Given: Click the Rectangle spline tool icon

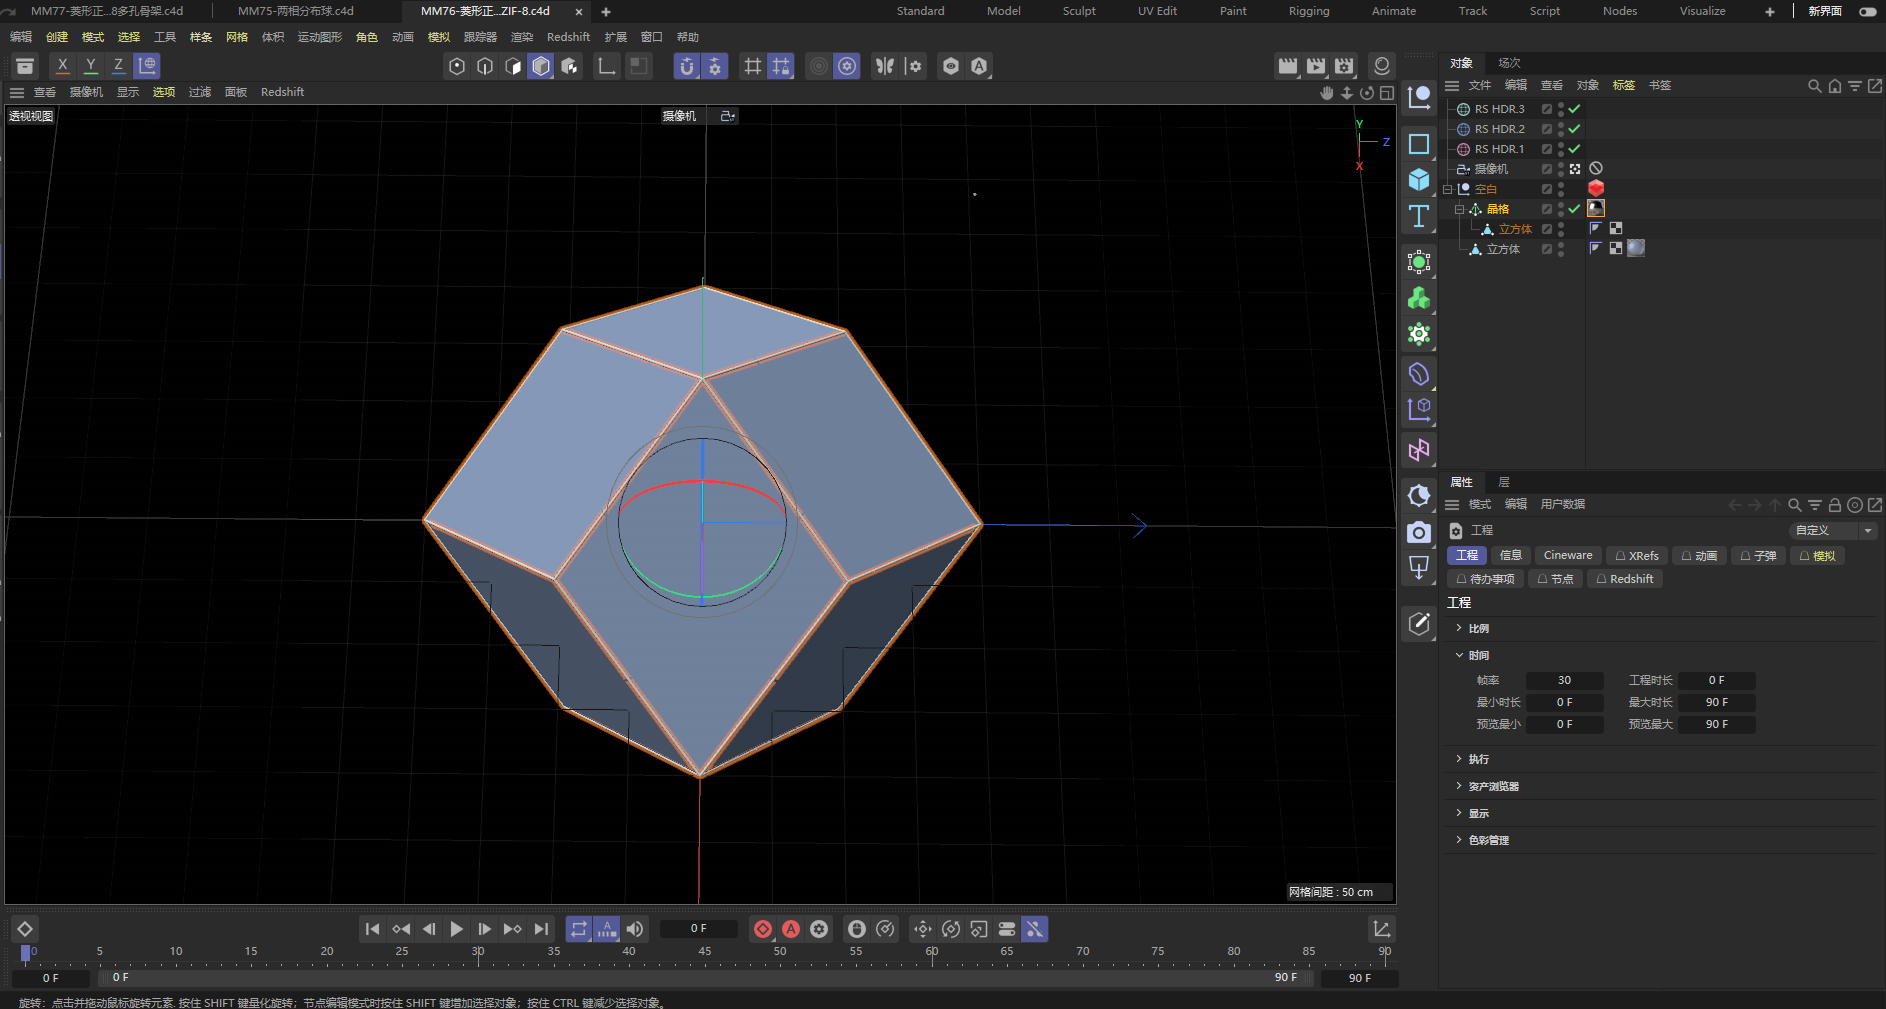Looking at the screenshot, I should [1419, 144].
